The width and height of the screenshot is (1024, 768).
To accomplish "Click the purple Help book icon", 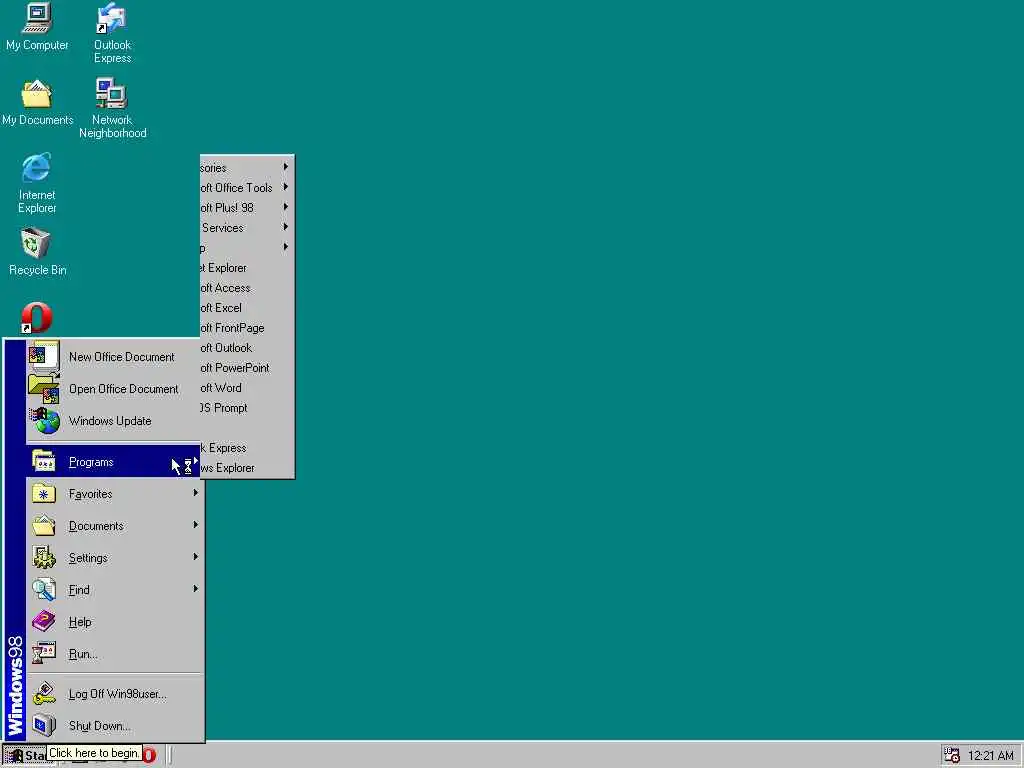I will click(44, 622).
